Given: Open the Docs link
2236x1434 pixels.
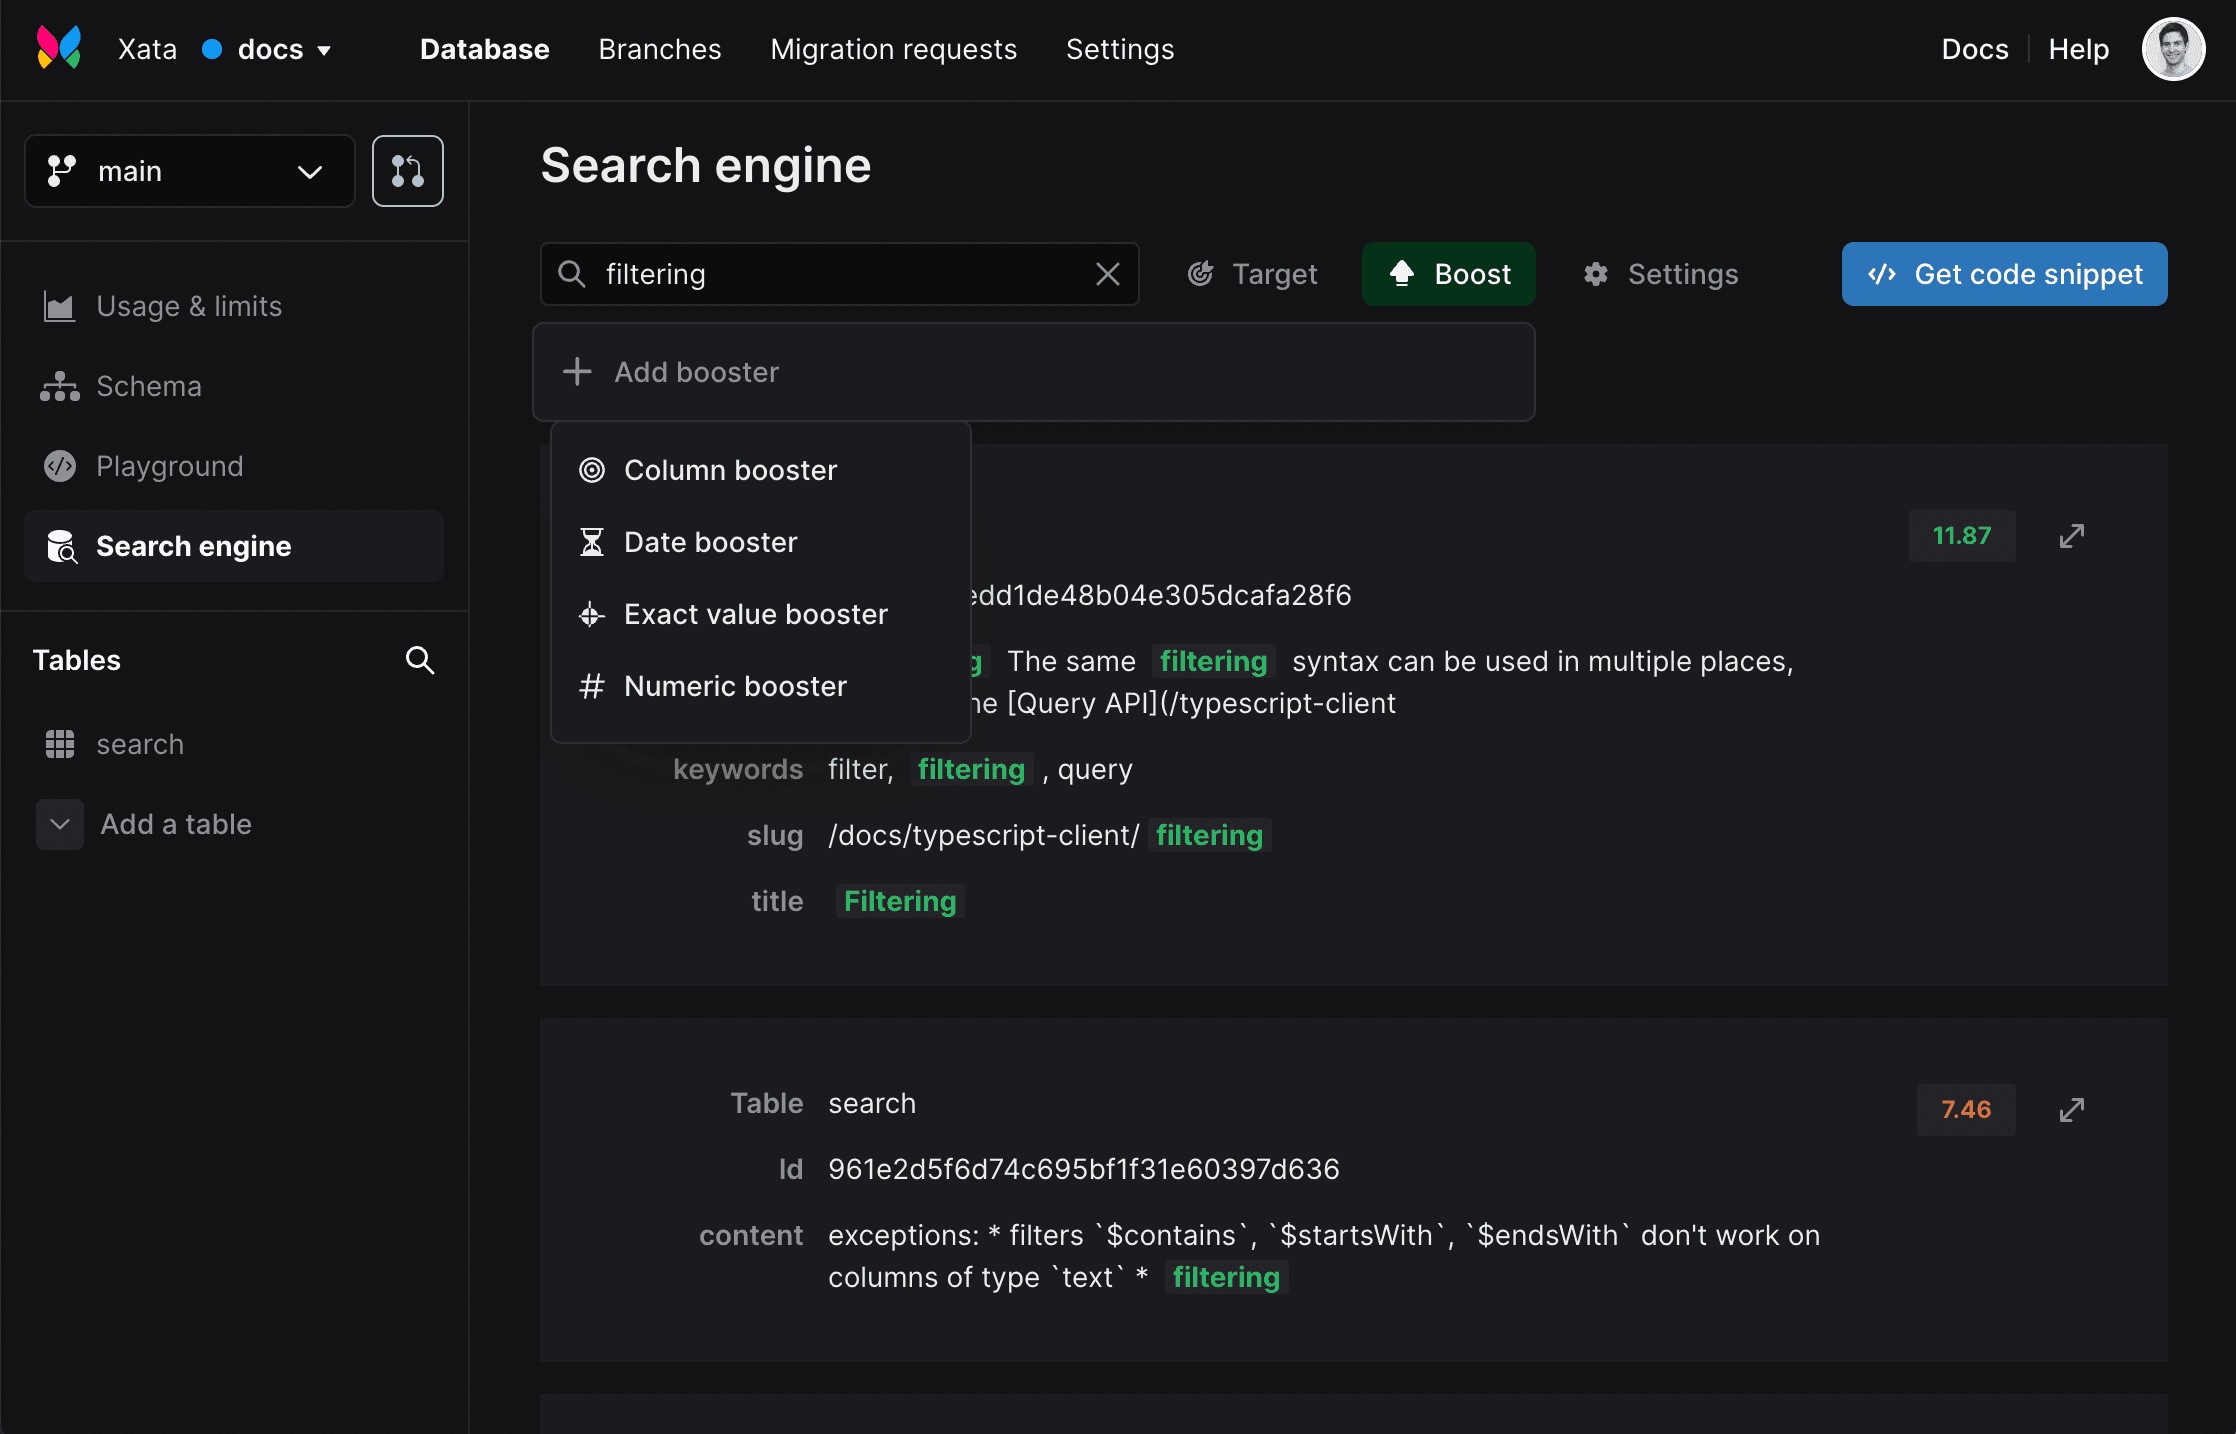Looking at the screenshot, I should (1974, 49).
